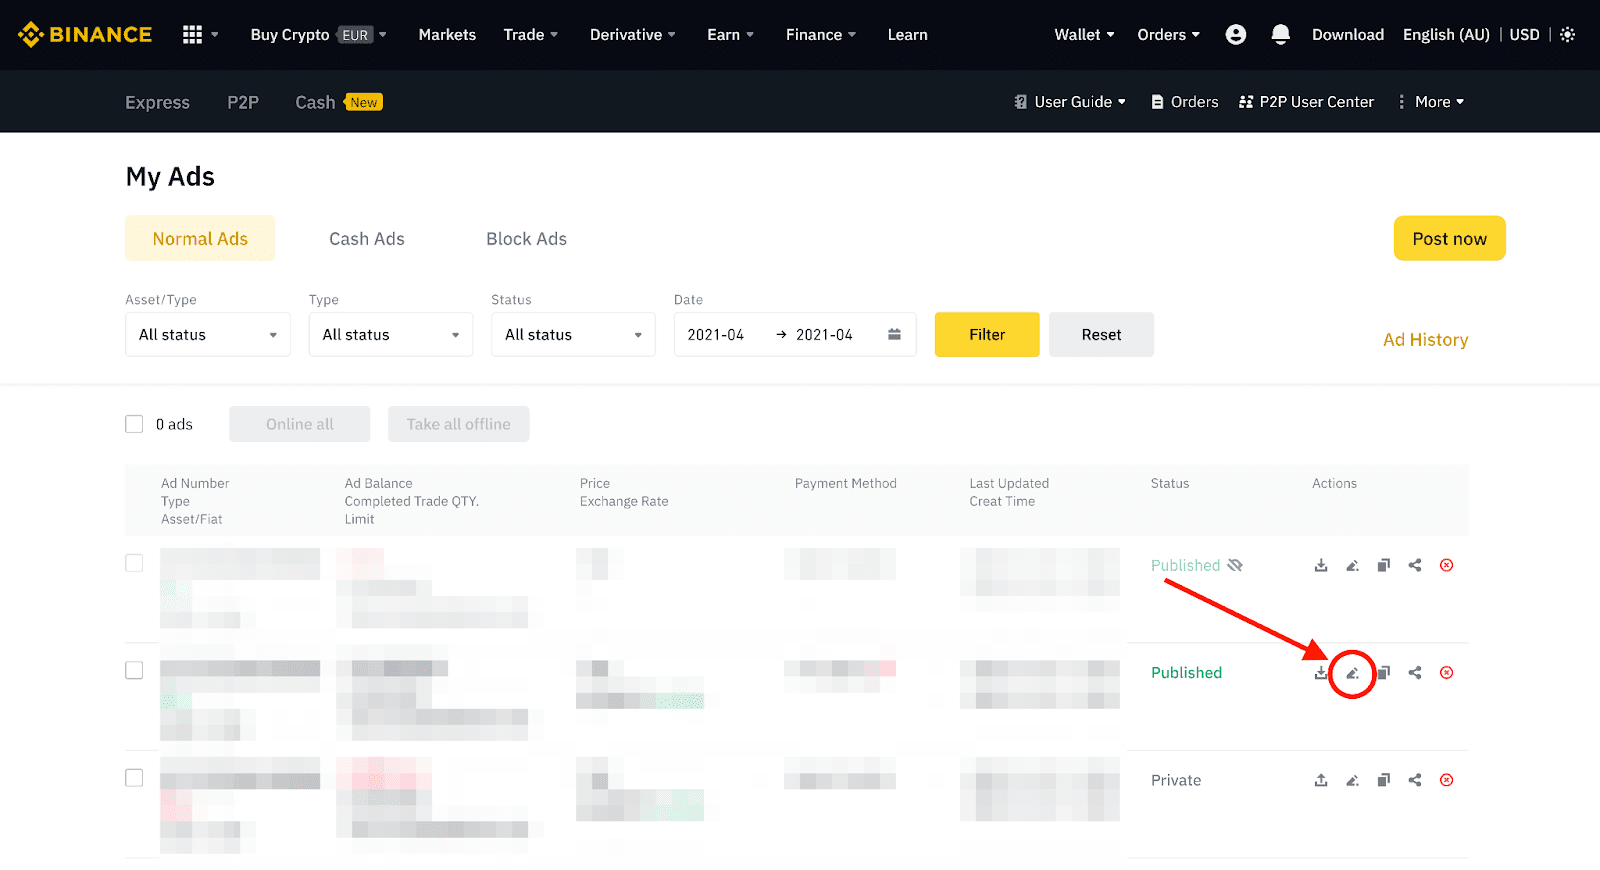Click the Post now button
The image size is (1600, 870).
pyautogui.click(x=1450, y=238)
